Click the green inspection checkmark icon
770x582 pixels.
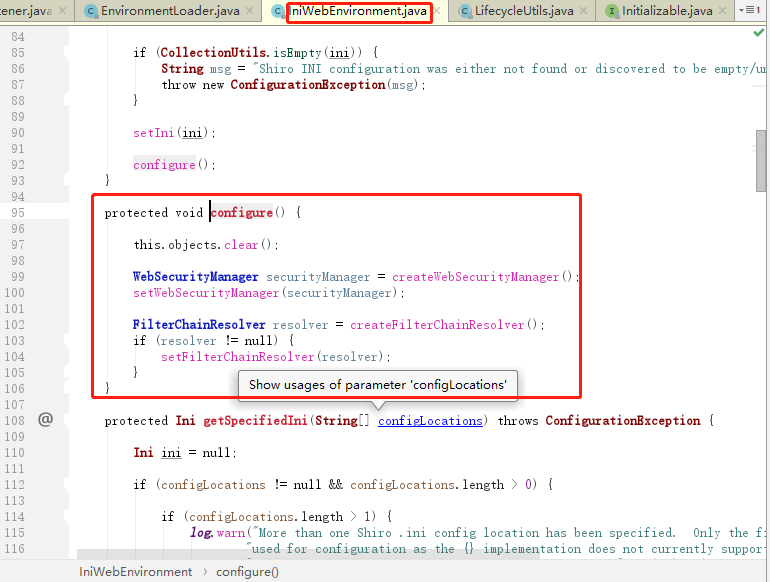click(759, 33)
